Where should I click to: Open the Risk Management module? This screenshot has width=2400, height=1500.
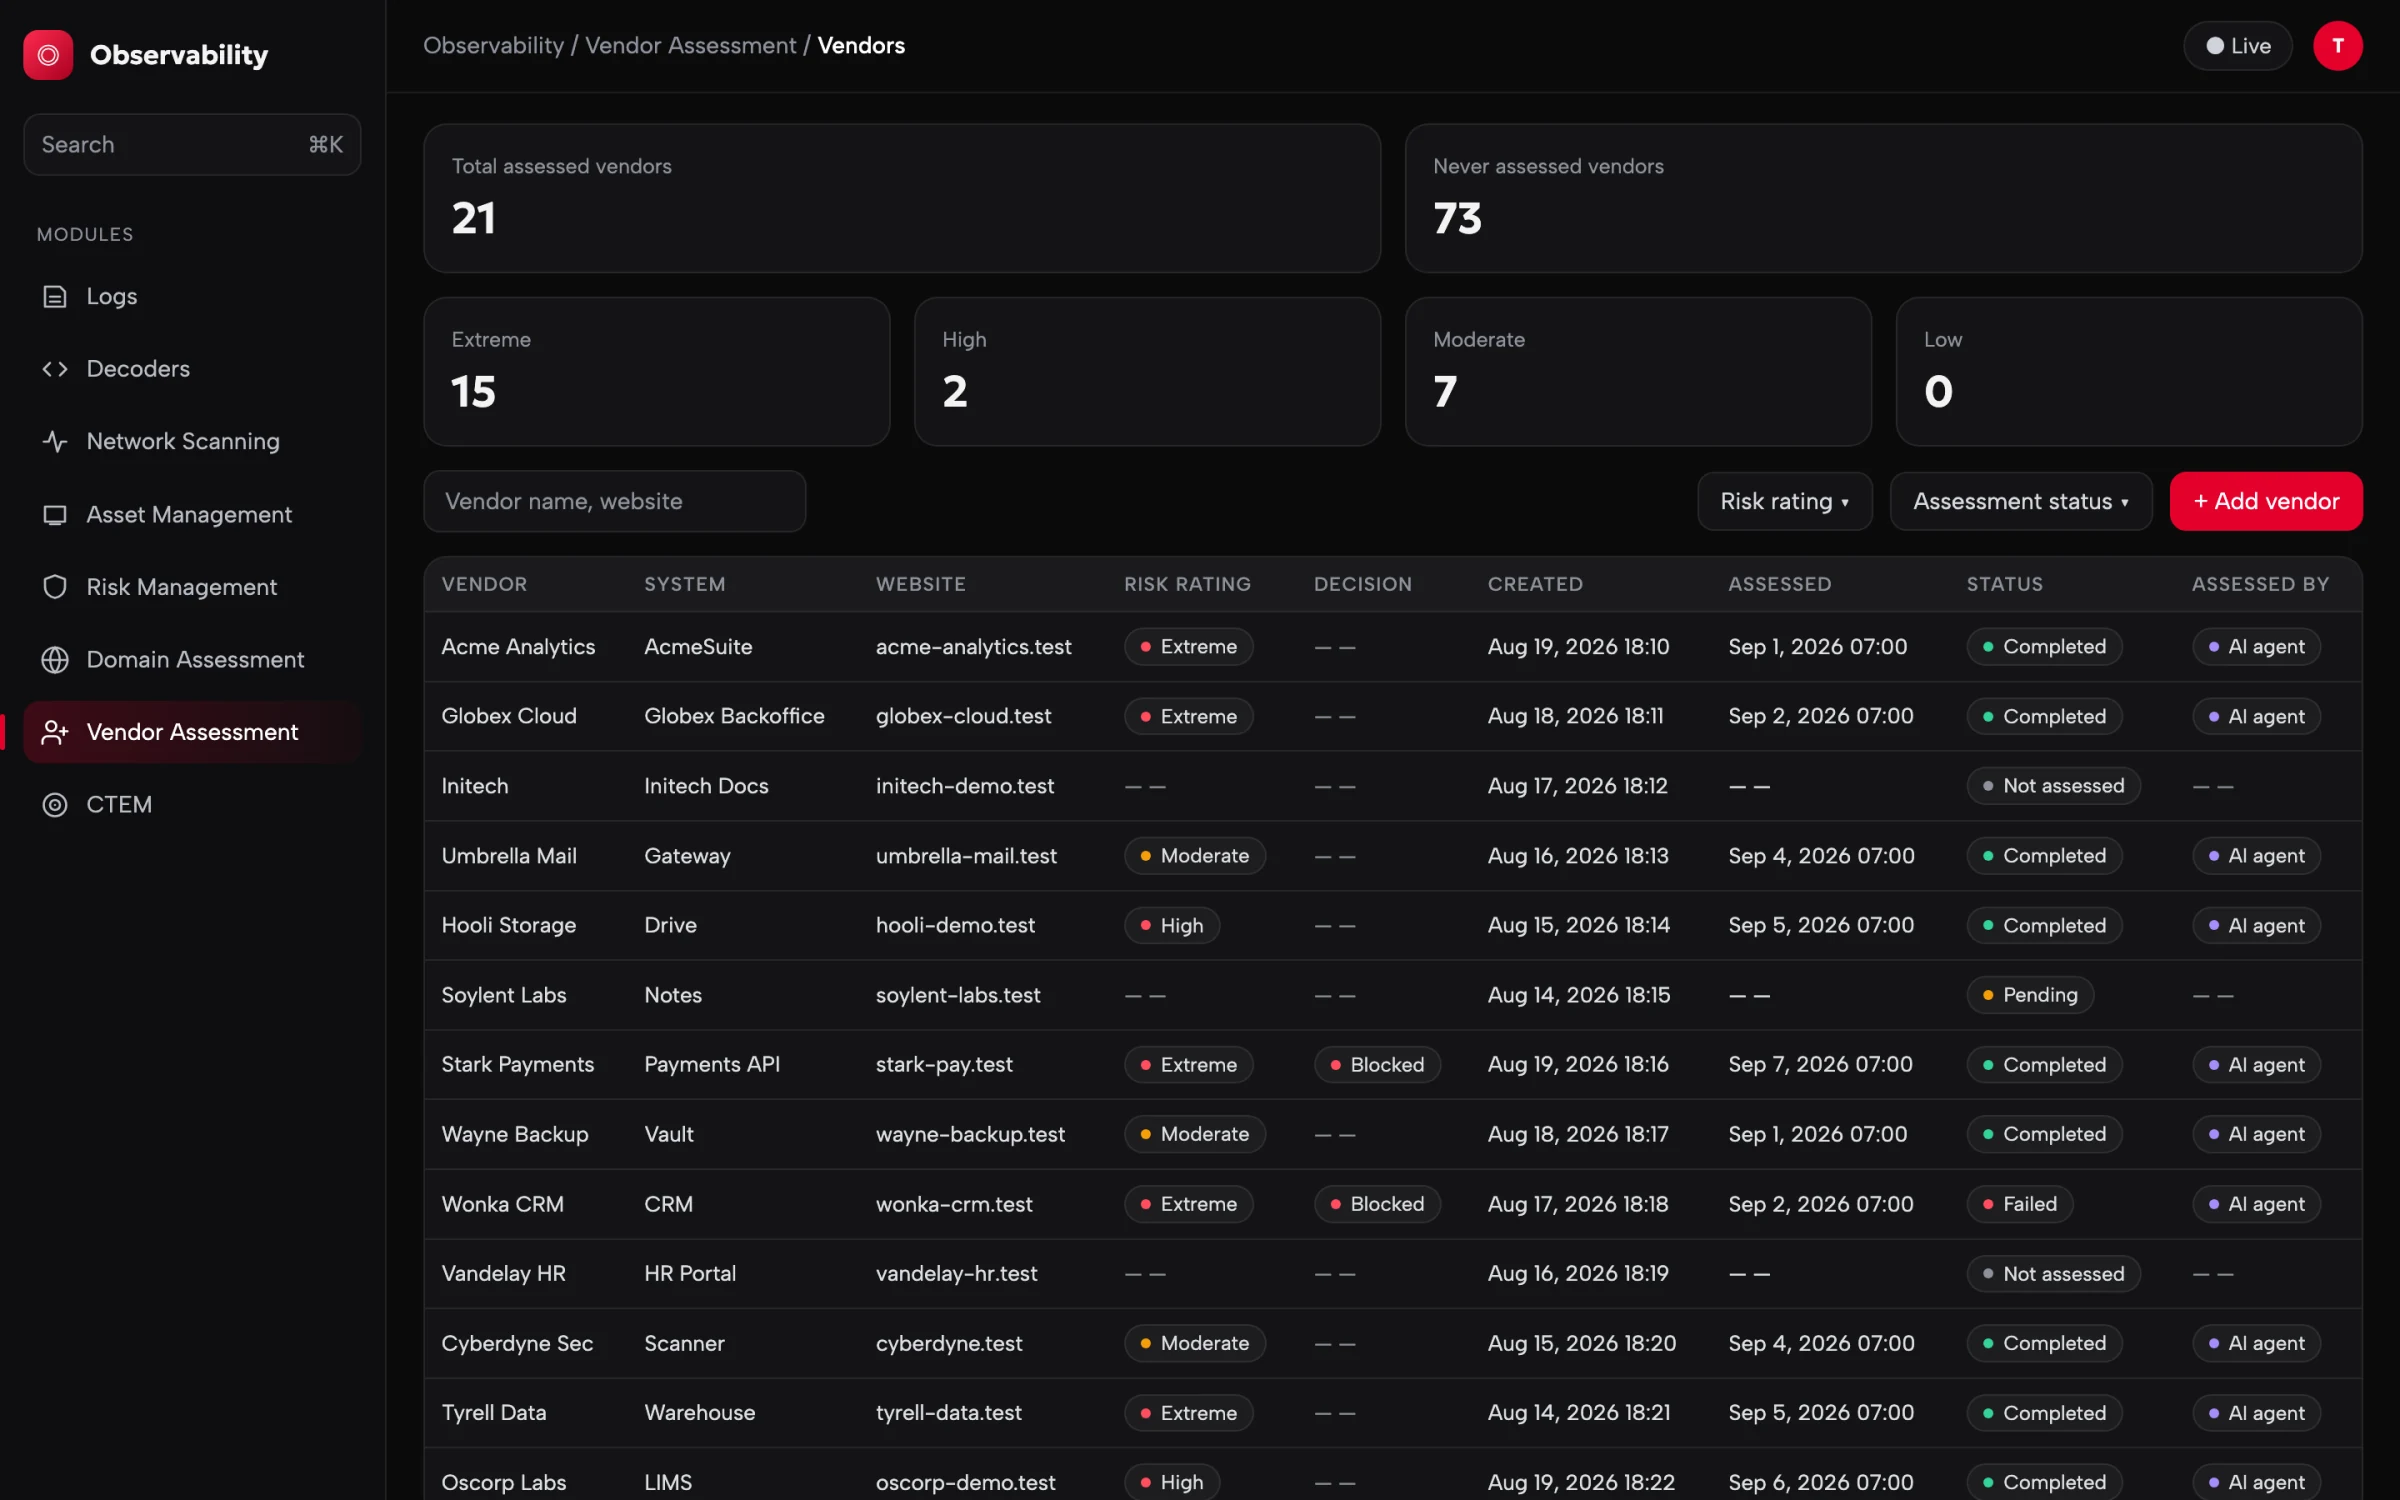tap(192, 587)
